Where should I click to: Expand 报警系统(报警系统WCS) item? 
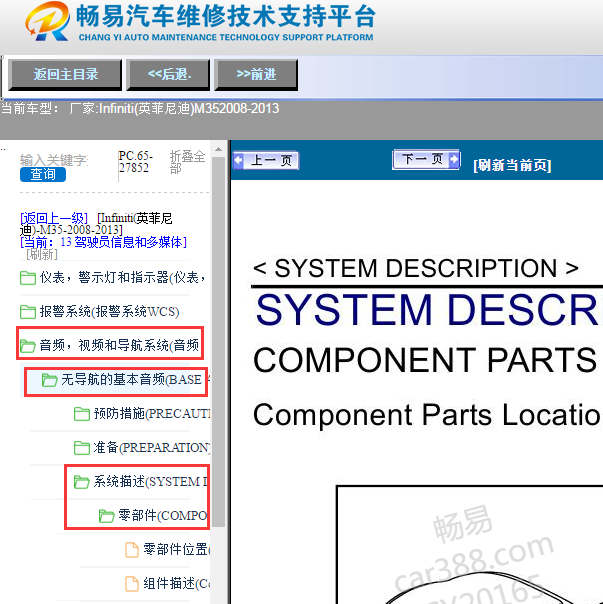109,311
